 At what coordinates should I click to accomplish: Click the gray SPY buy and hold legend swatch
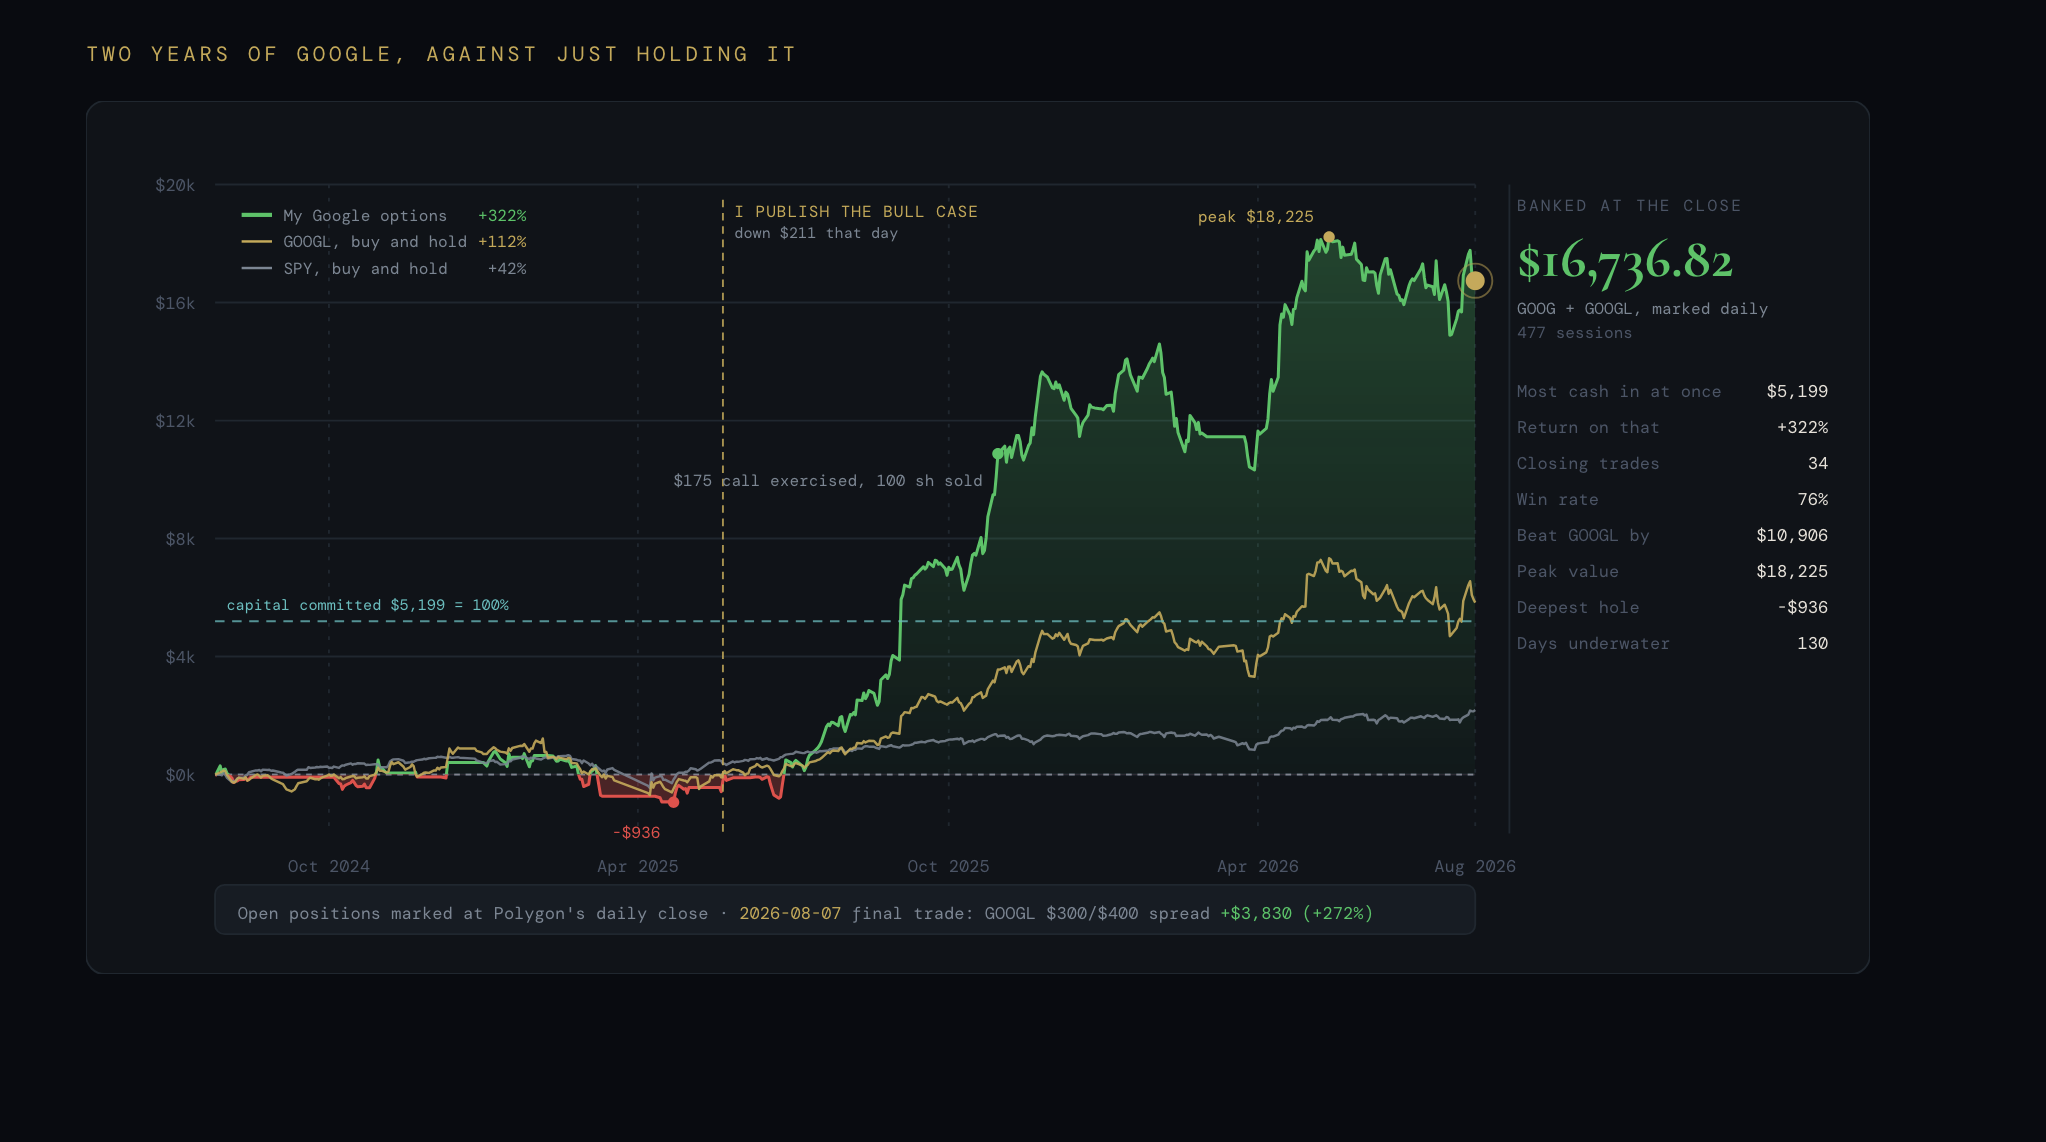tap(256, 268)
